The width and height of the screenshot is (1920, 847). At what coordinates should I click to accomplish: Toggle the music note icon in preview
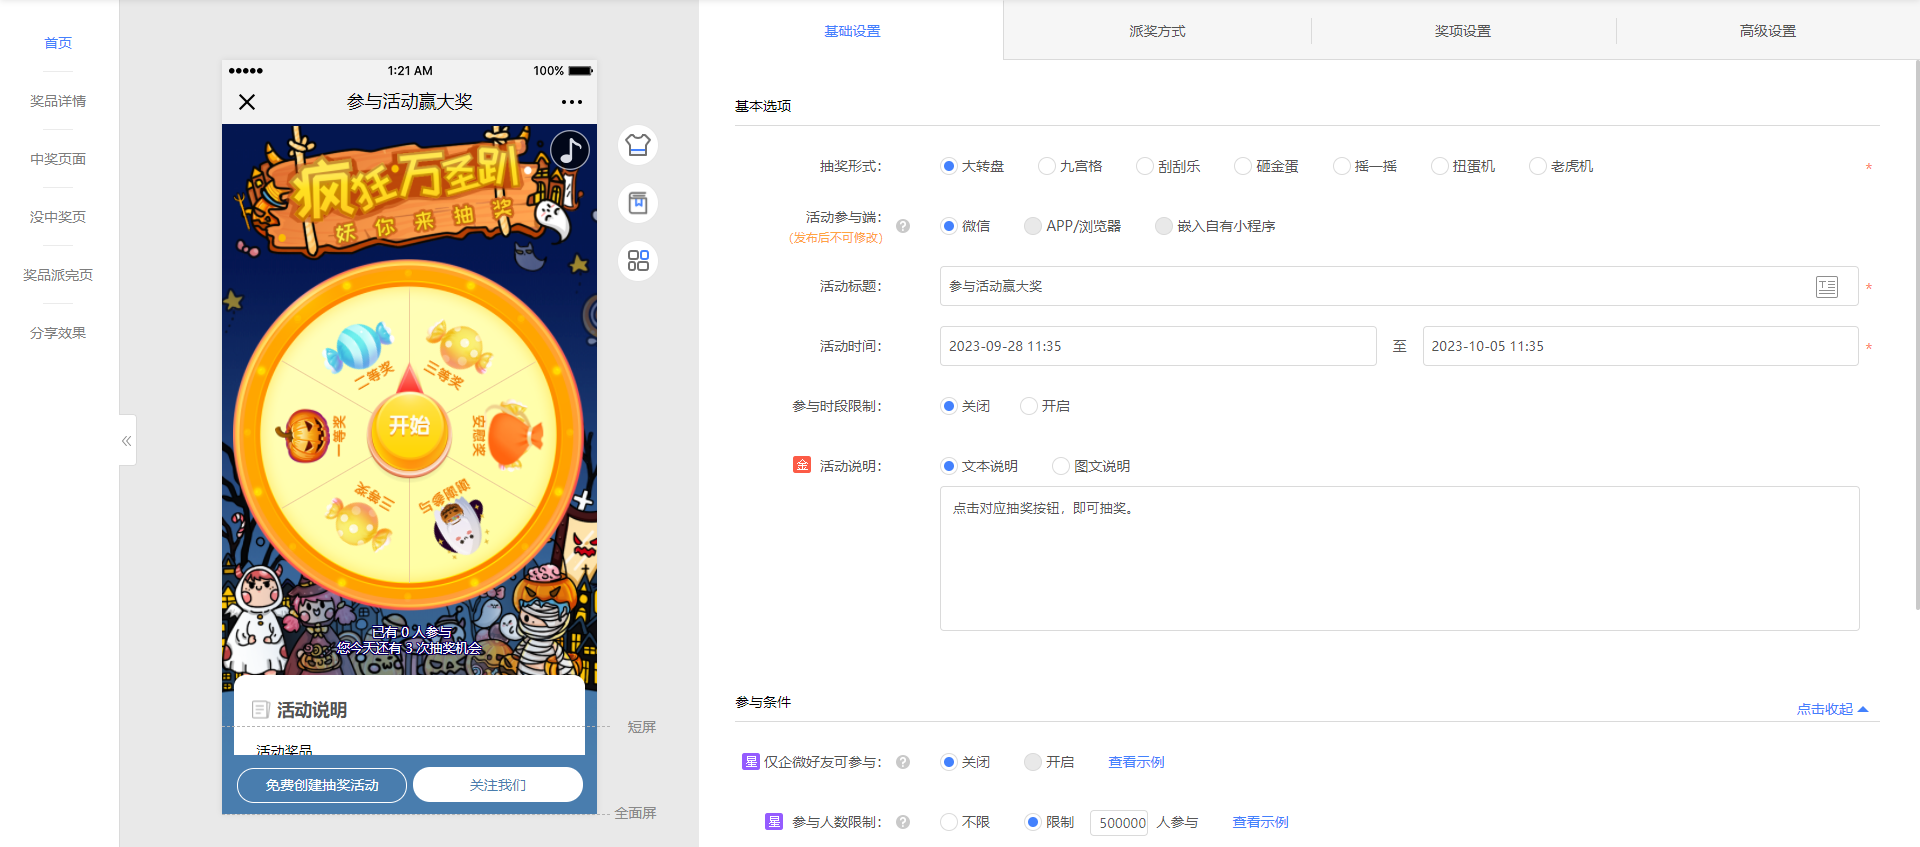pyautogui.click(x=570, y=150)
